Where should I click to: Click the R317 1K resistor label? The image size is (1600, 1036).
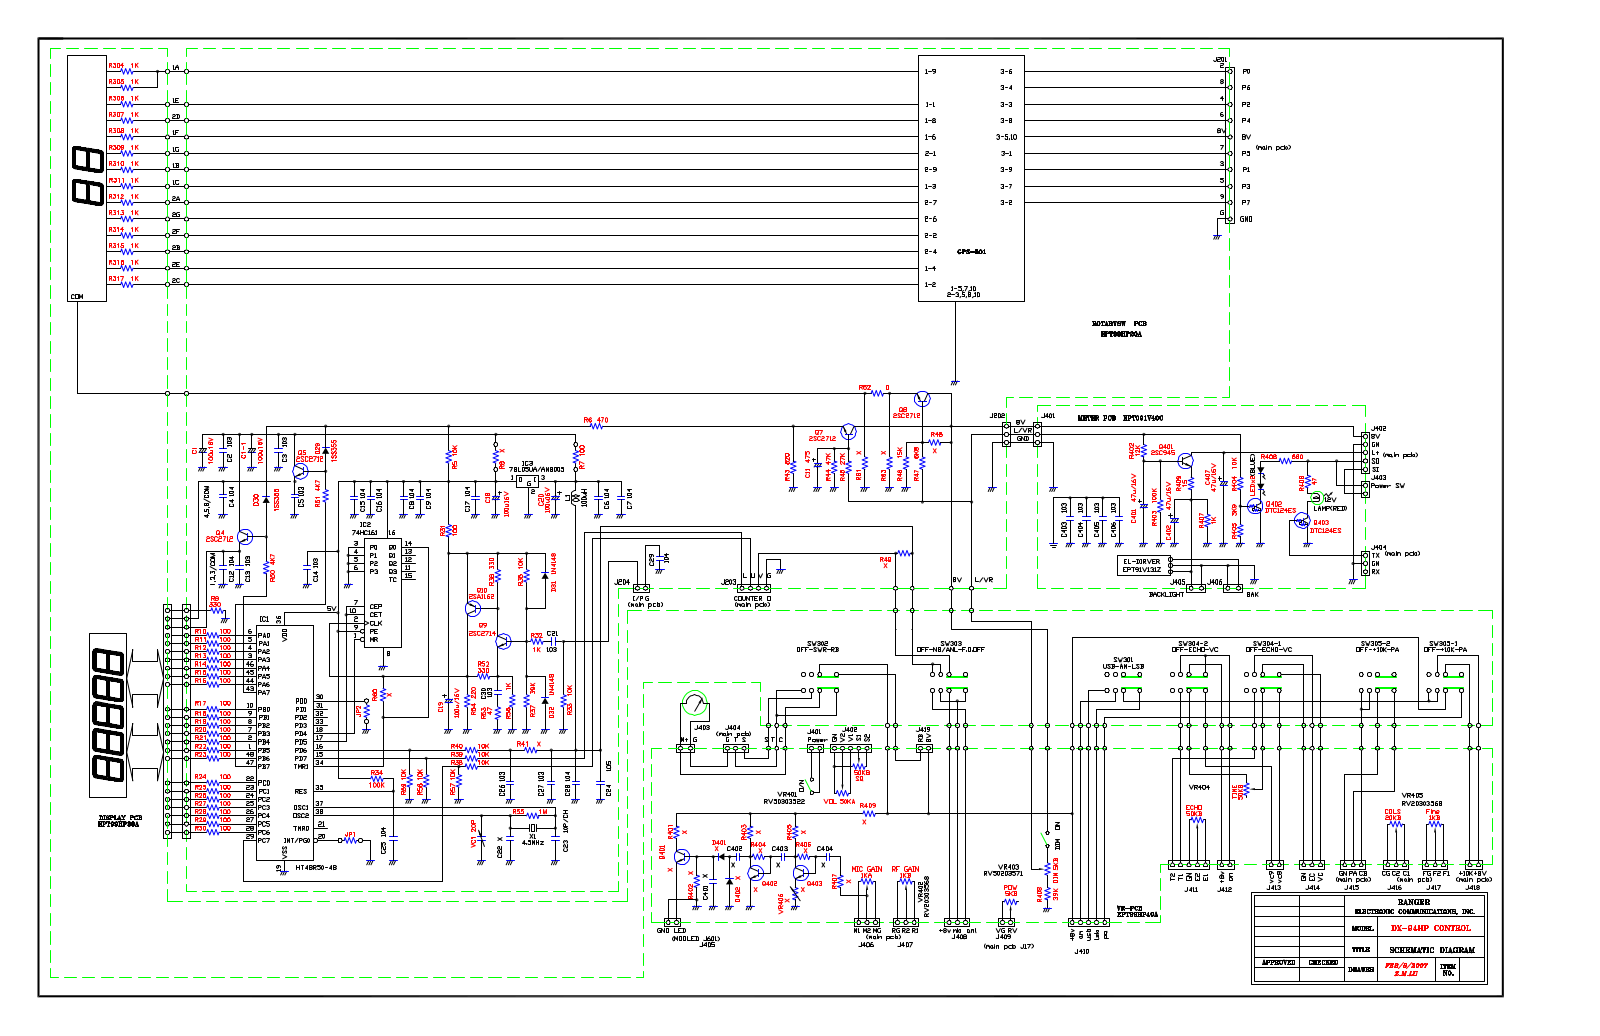(x=123, y=279)
